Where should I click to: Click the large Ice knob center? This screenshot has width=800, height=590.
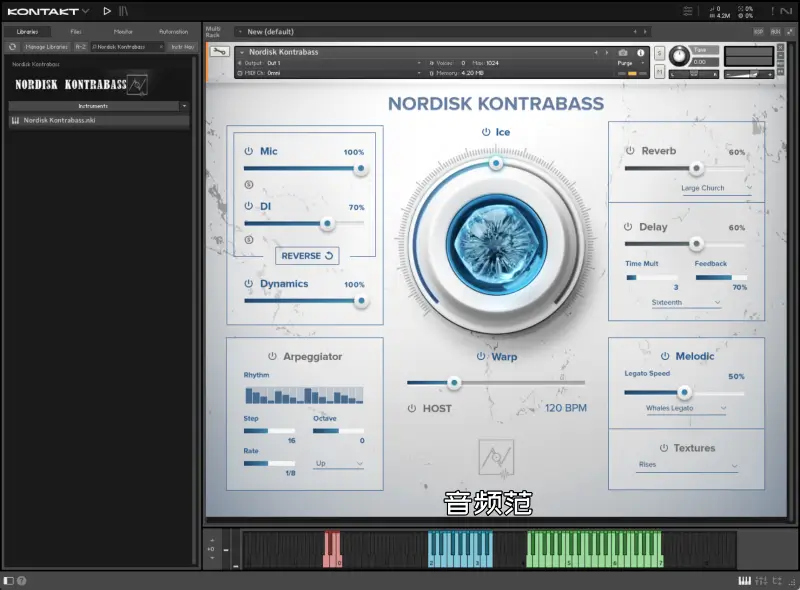click(x=496, y=244)
